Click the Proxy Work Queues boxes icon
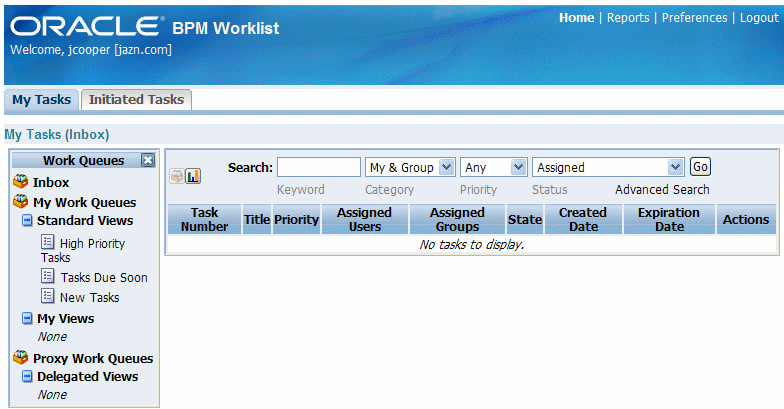Viewport: 784px width, 409px height. [x=20, y=357]
